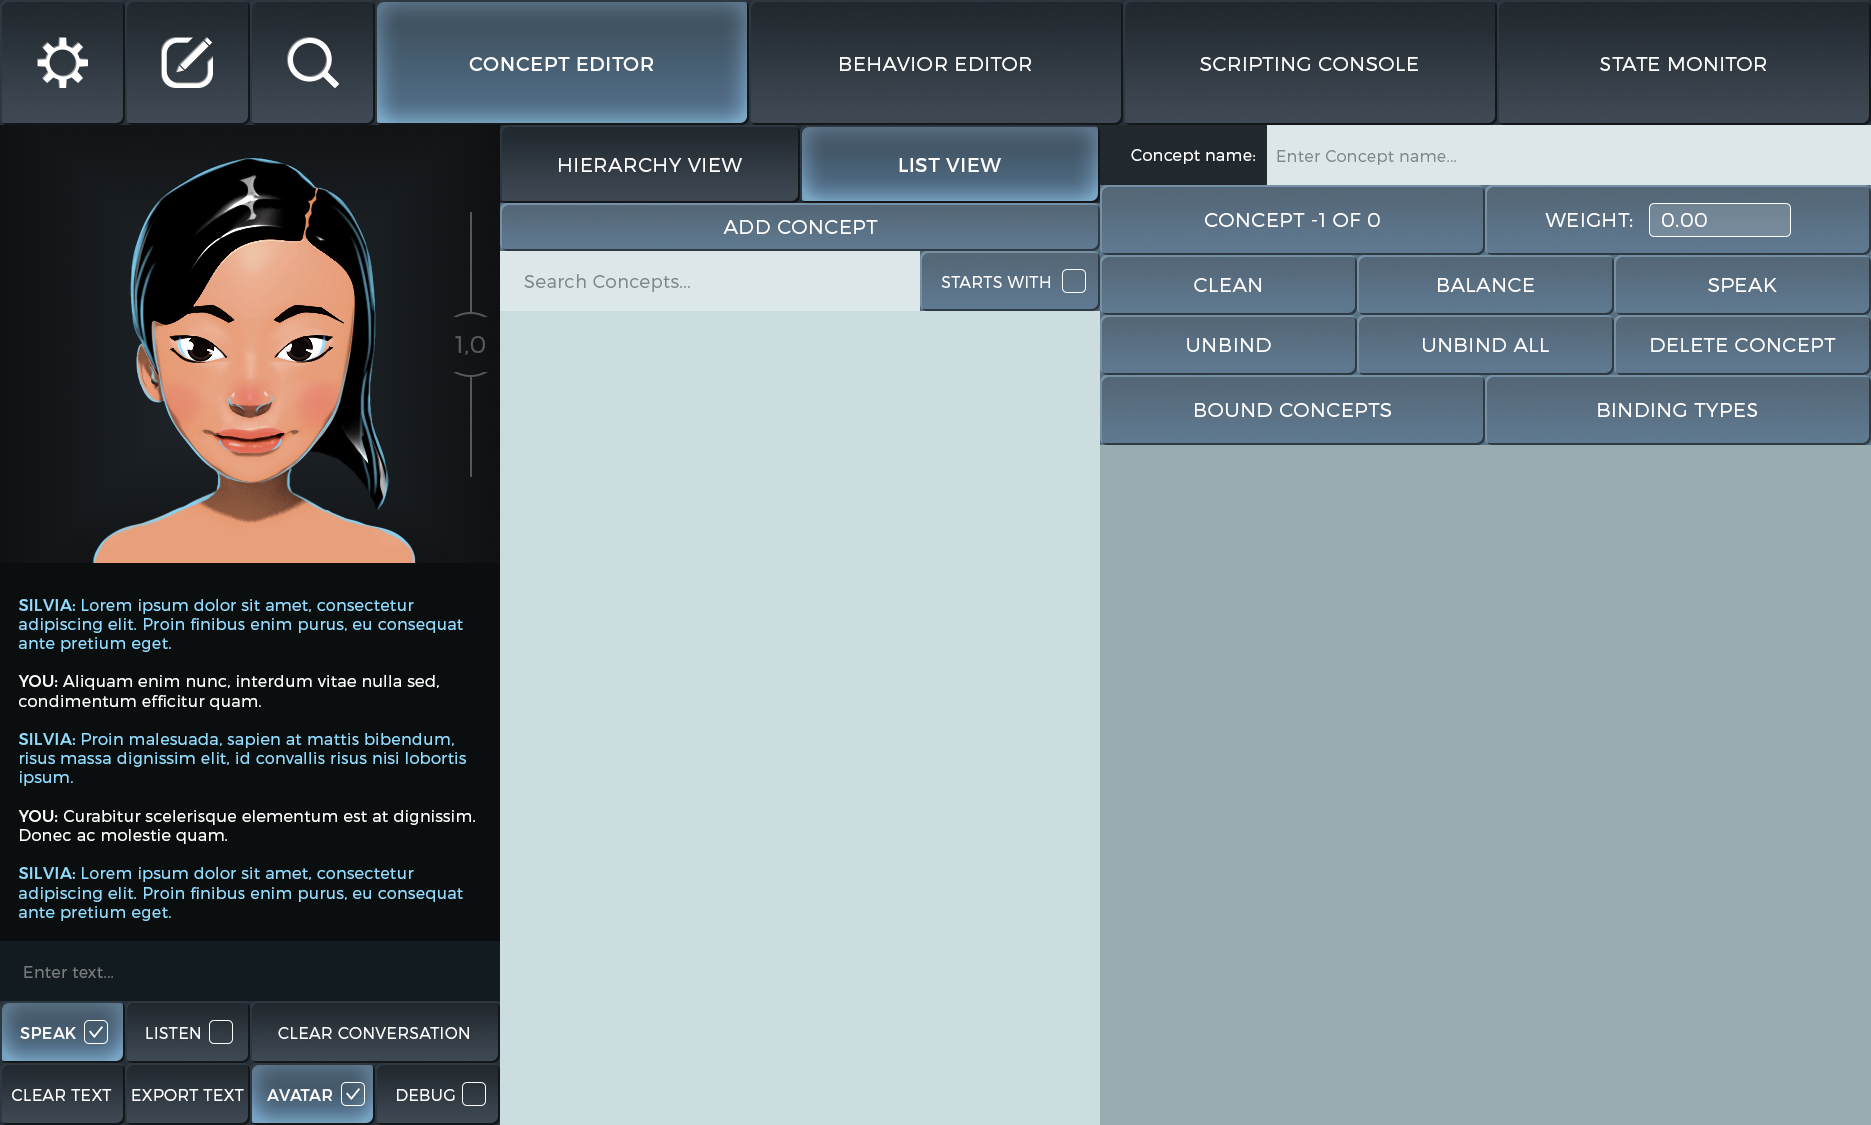Expand the Binding Types section
The image size is (1871, 1125).
point(1676,410)
